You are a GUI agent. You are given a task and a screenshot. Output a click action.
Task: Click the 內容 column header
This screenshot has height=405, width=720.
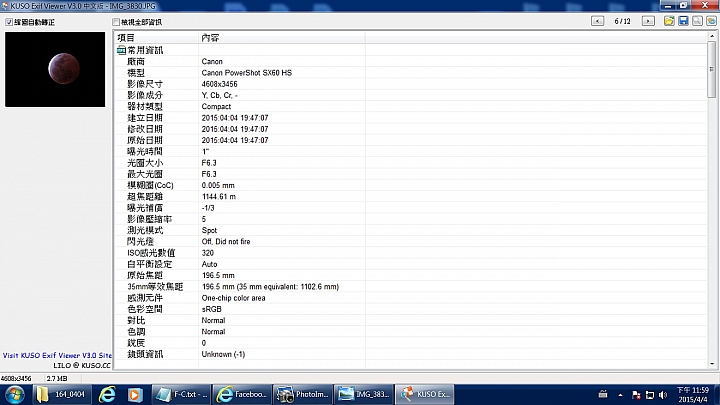tap(282, 38)
